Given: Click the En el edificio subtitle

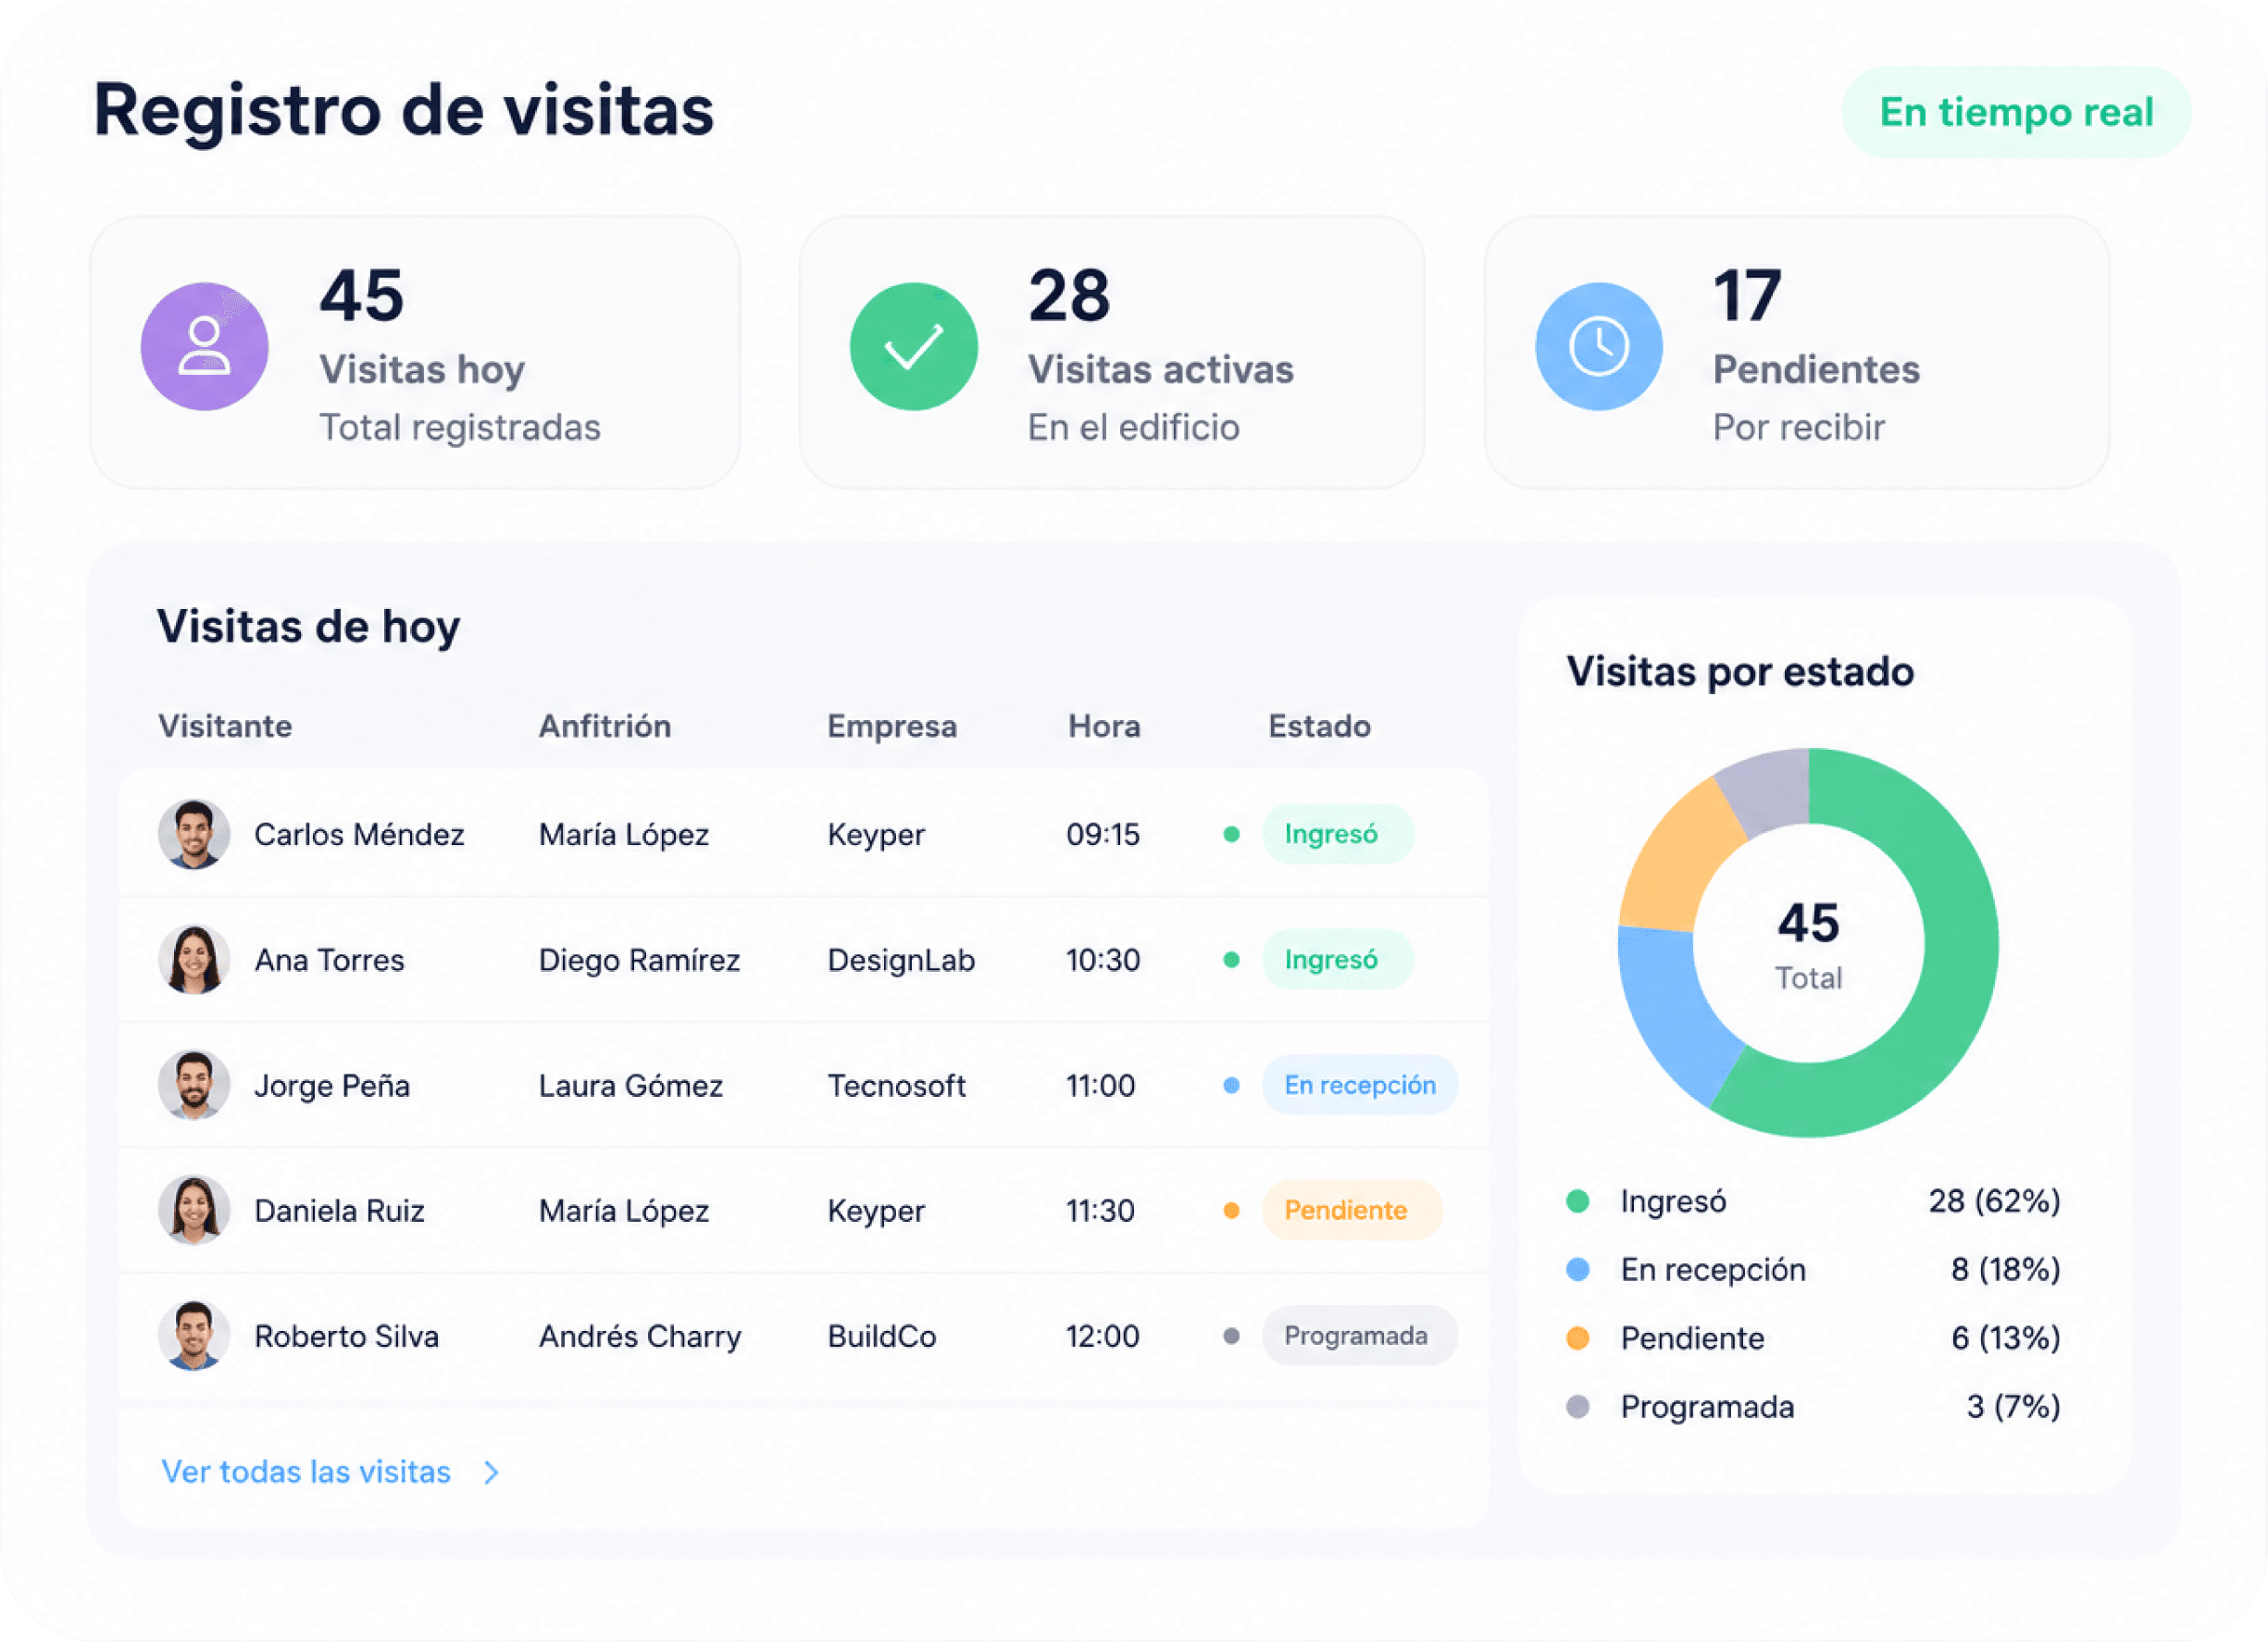Looking at the screenshot, I should point(1133,428).
